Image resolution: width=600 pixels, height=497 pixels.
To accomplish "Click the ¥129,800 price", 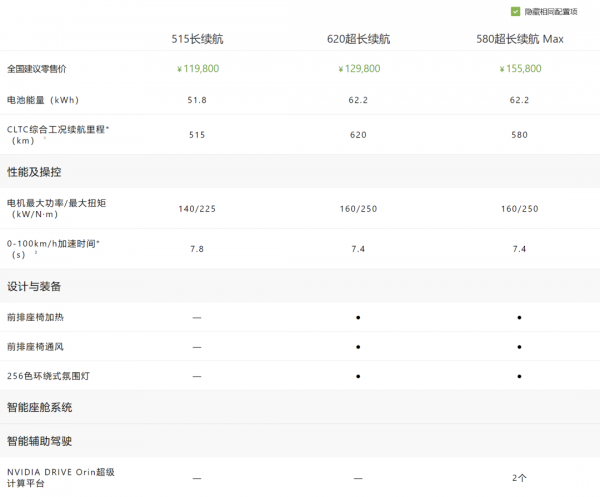I will (358, 69).
